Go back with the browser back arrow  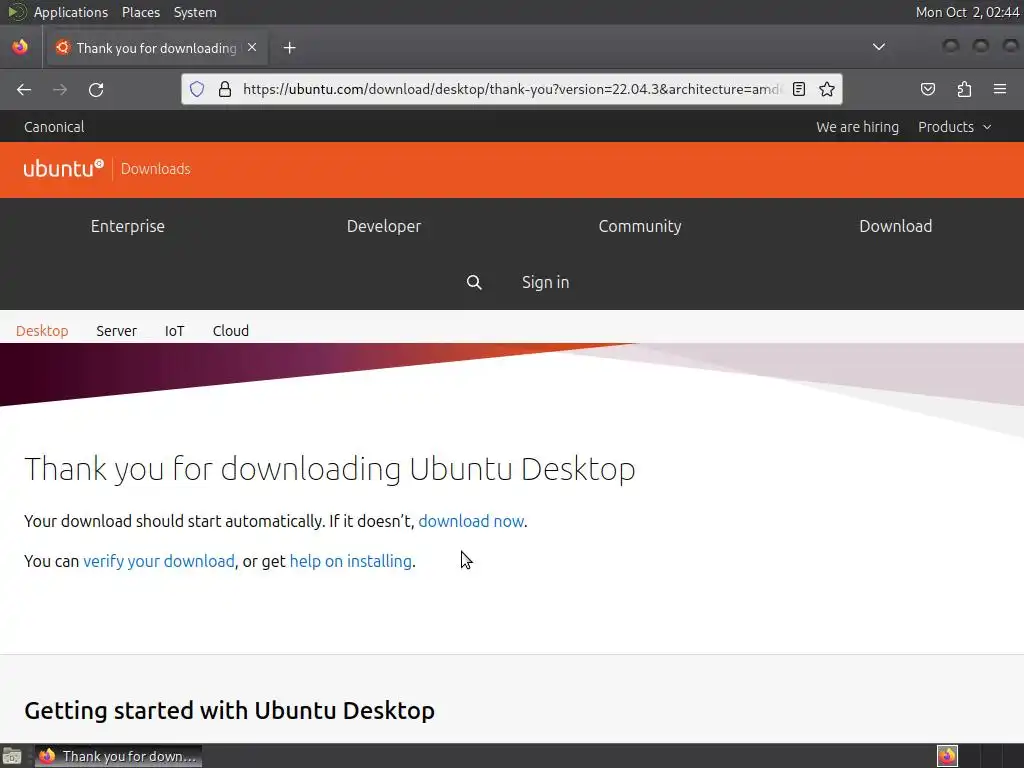24,89
